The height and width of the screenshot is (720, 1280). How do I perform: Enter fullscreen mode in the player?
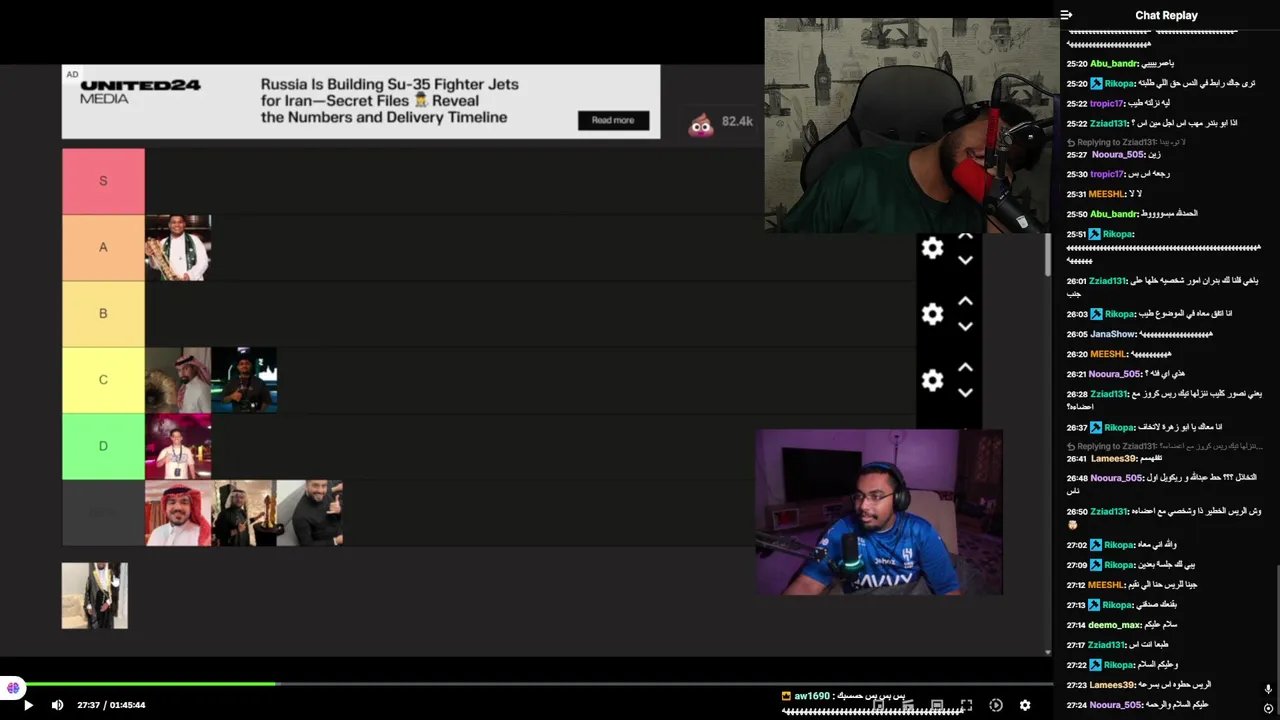tap(966, 705)
